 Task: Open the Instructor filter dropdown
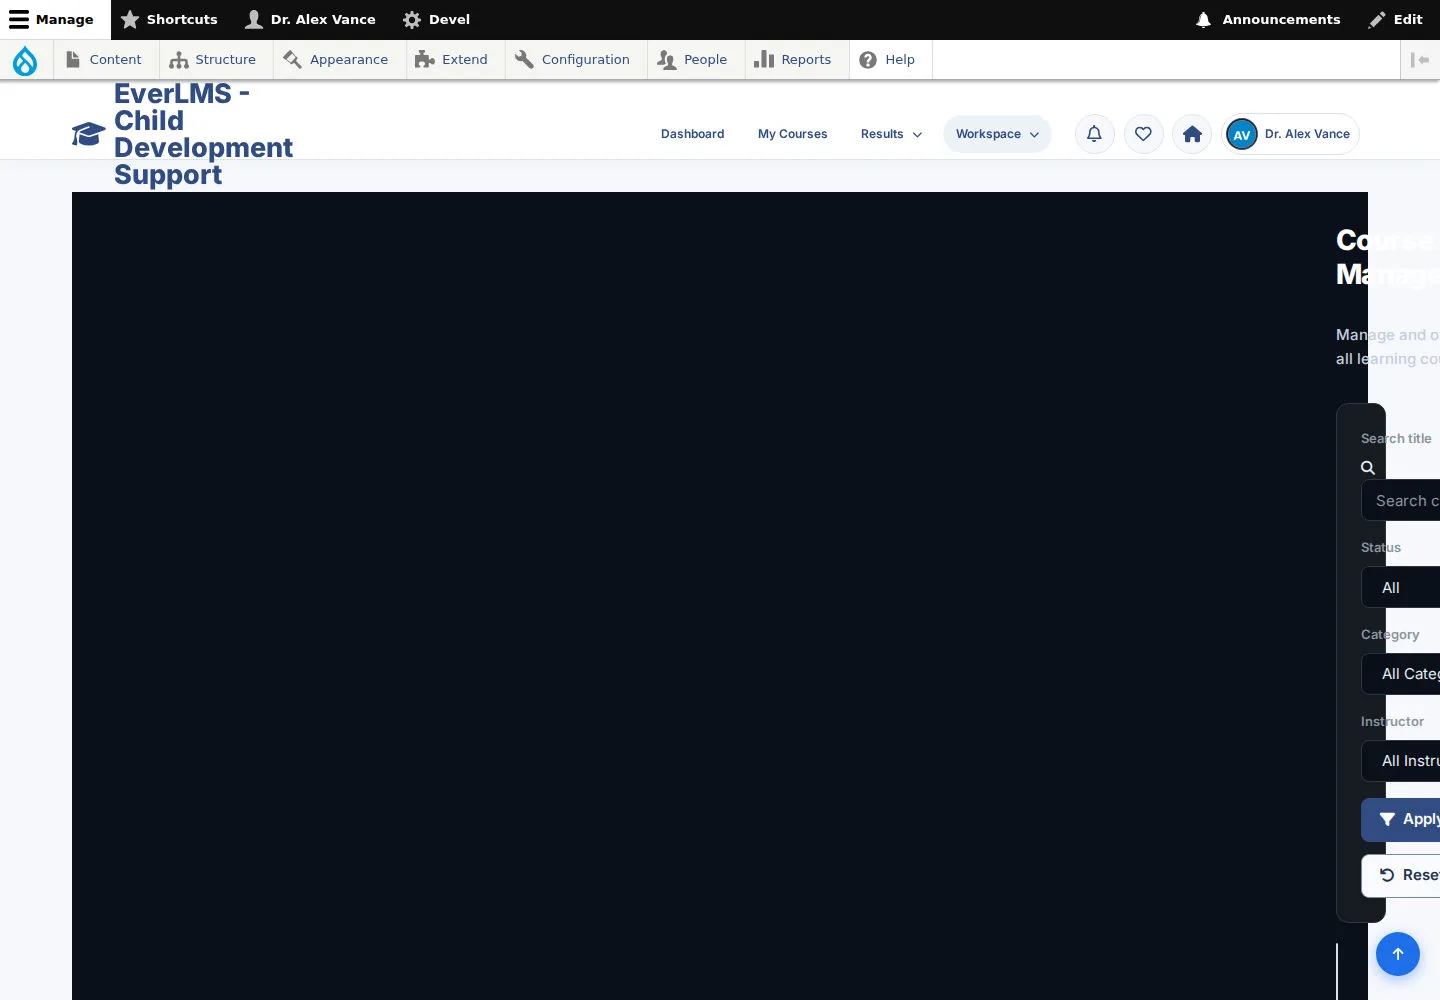pyautogui.click(x=1400, y=761)
